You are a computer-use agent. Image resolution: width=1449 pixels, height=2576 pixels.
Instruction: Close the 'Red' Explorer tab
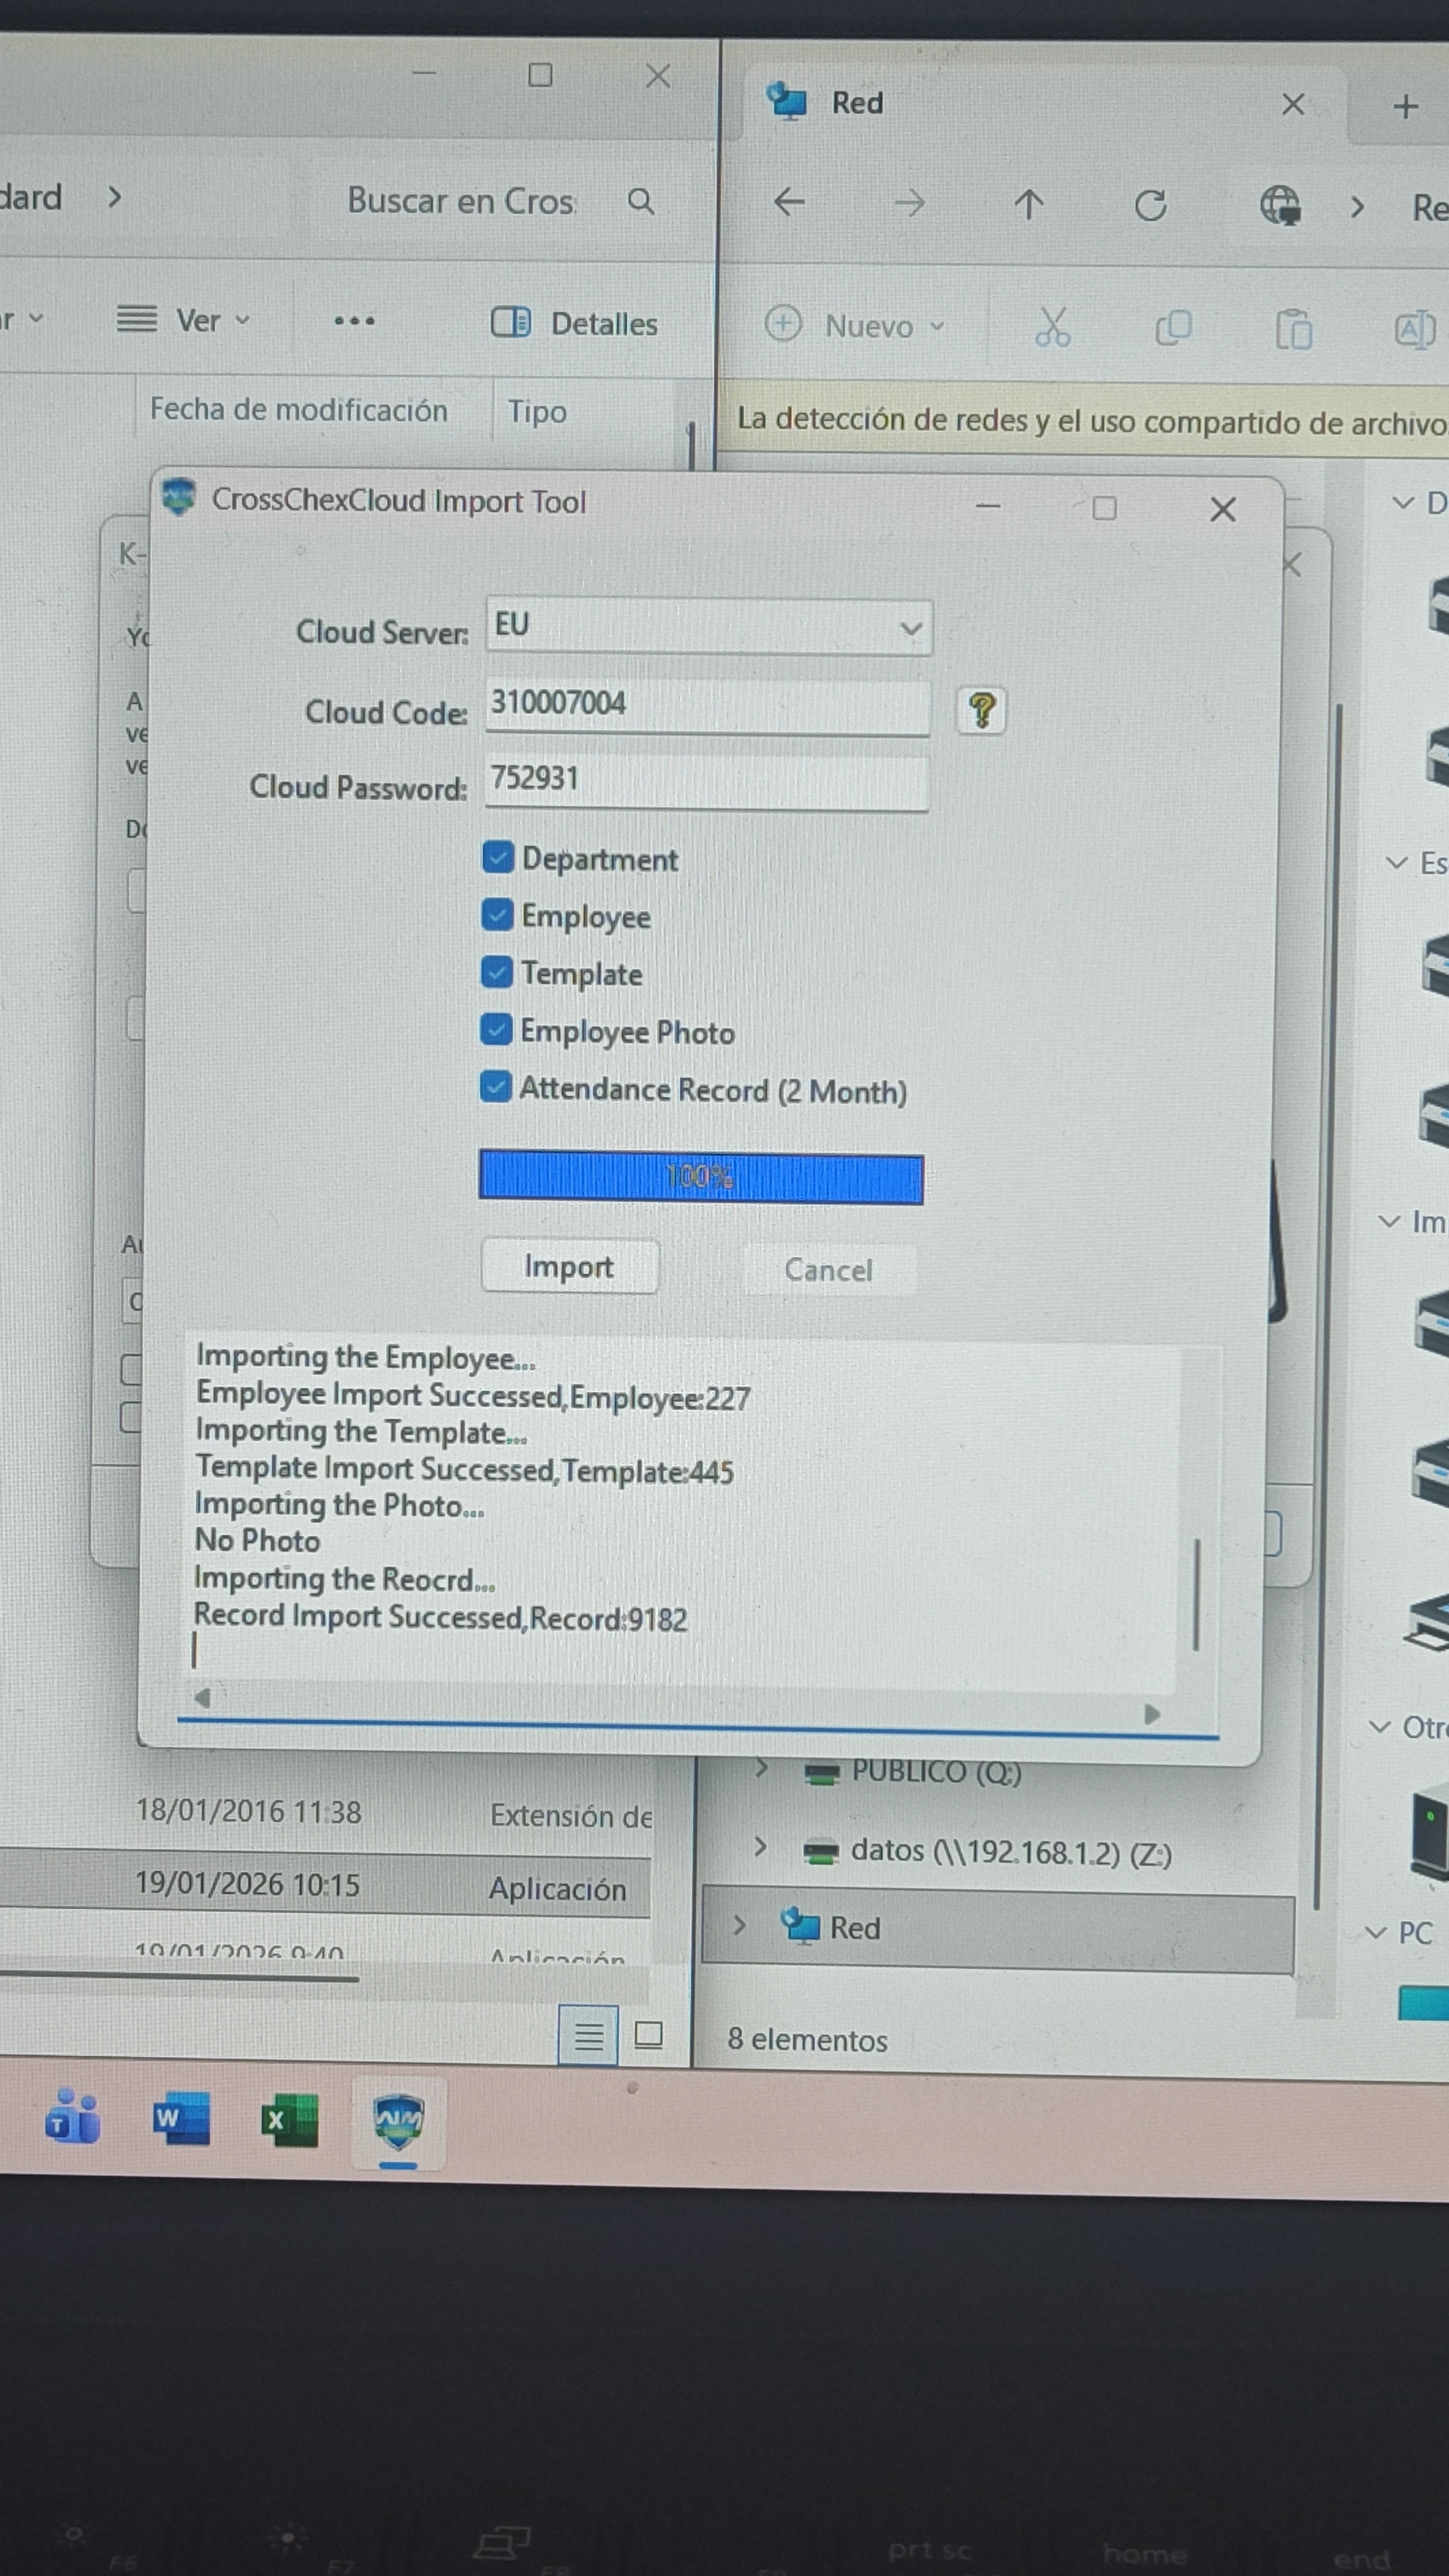click(x=1293, y=104)
